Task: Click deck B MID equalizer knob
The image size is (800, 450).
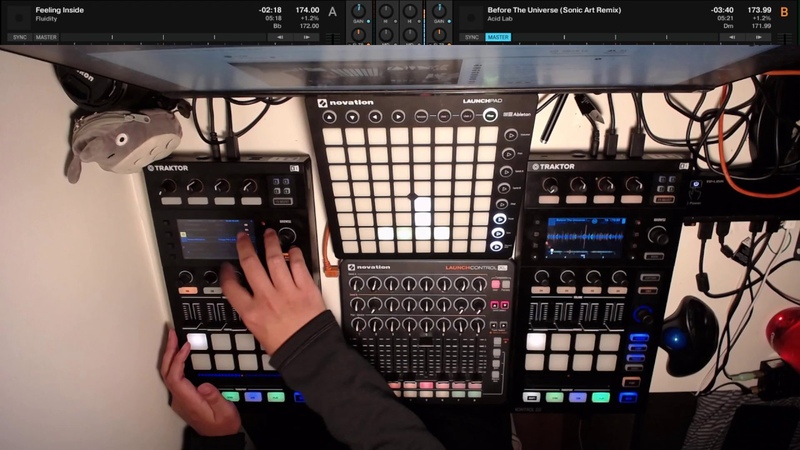Action: [410, 35]
